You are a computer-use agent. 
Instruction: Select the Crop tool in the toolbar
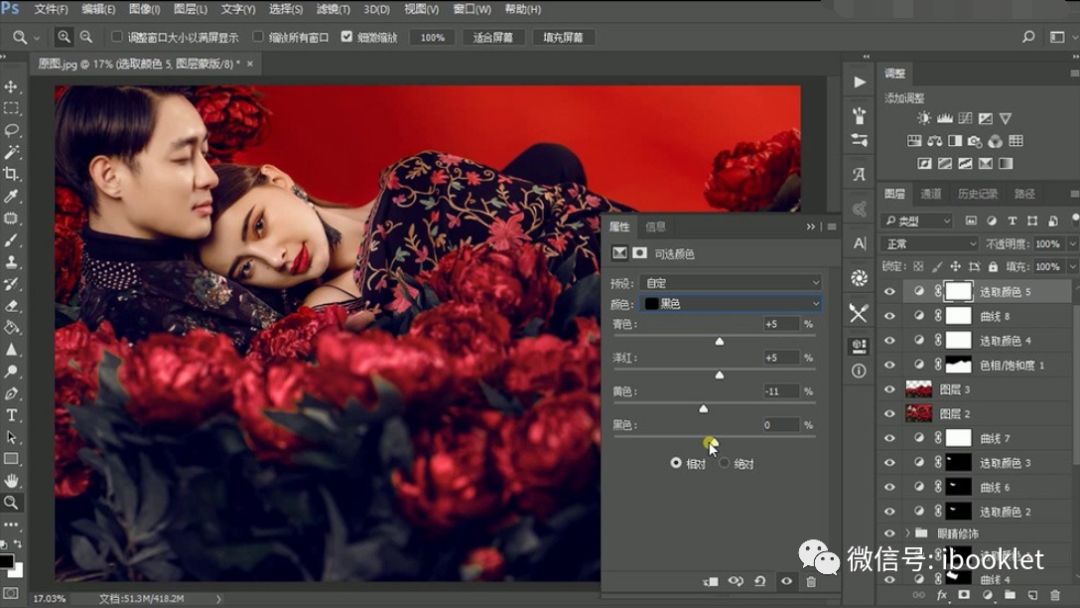(x=12, y=174)
